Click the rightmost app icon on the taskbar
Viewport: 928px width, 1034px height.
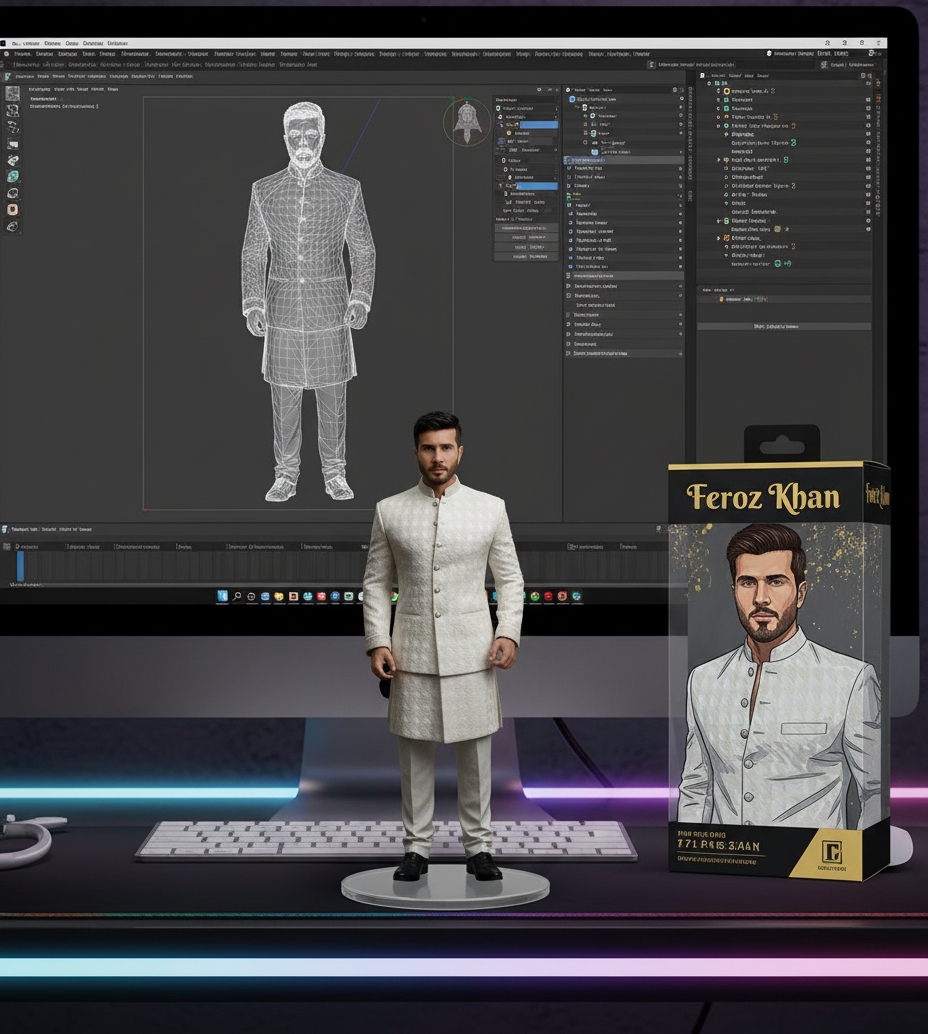click(x=576, y=597)
